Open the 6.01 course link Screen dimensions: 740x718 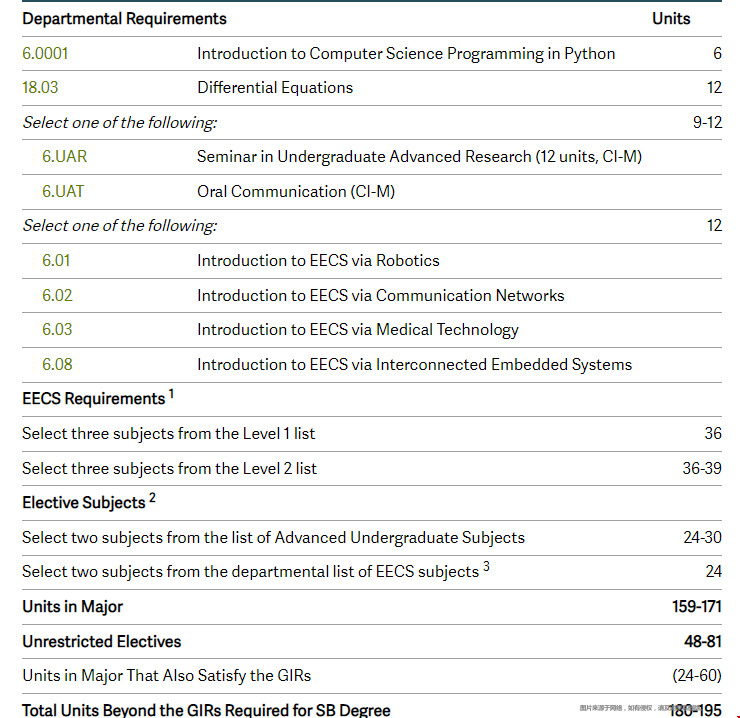(x=56, y=260)
